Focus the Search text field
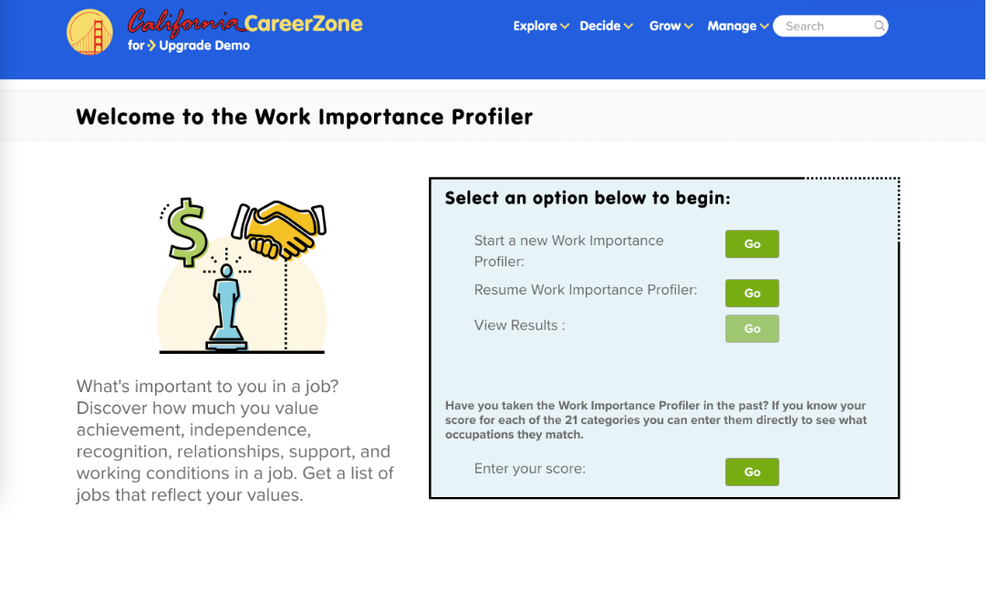 [825, 26]
